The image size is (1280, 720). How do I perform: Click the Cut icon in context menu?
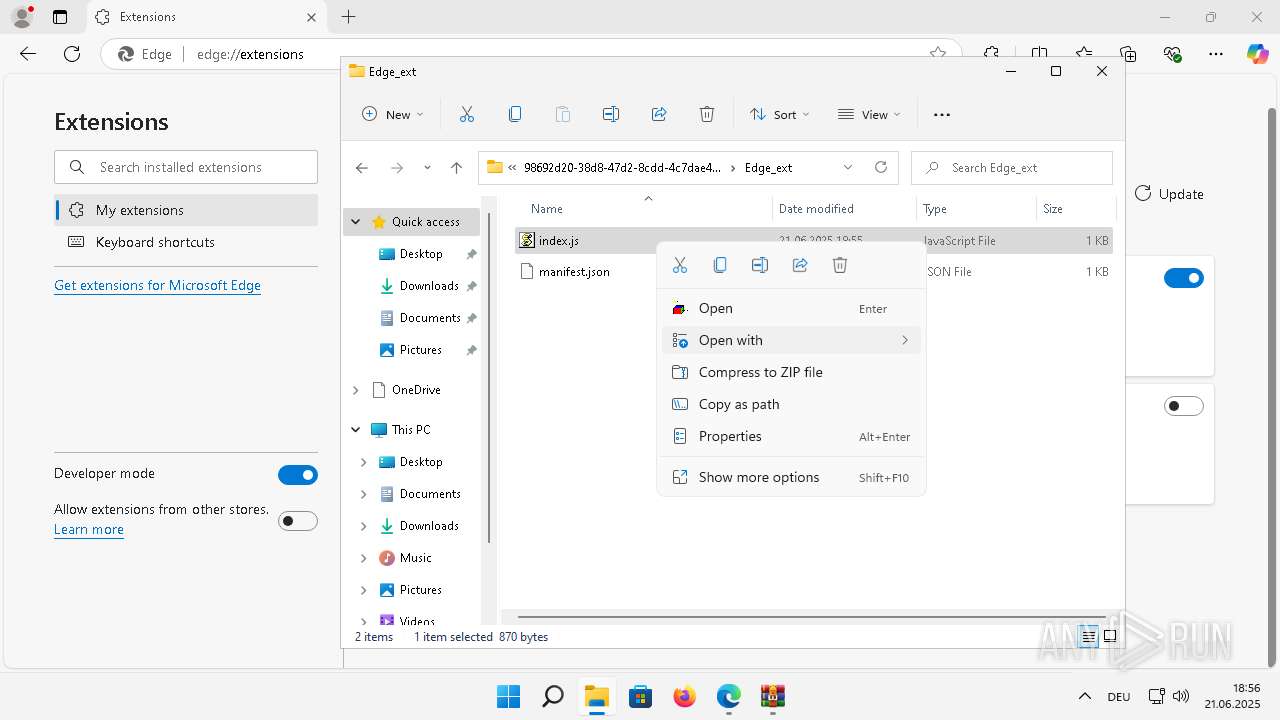[x=680, y=265]
